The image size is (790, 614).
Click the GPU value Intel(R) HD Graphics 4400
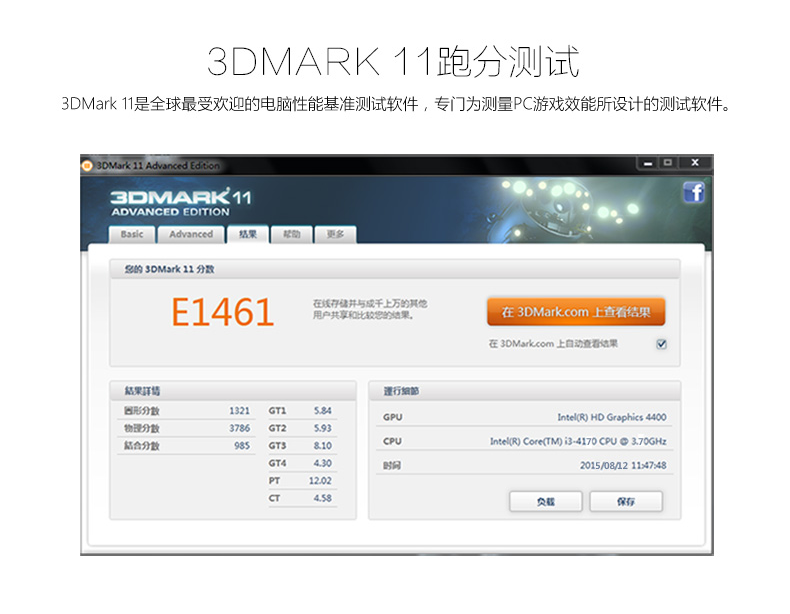(x=612, y=417)
